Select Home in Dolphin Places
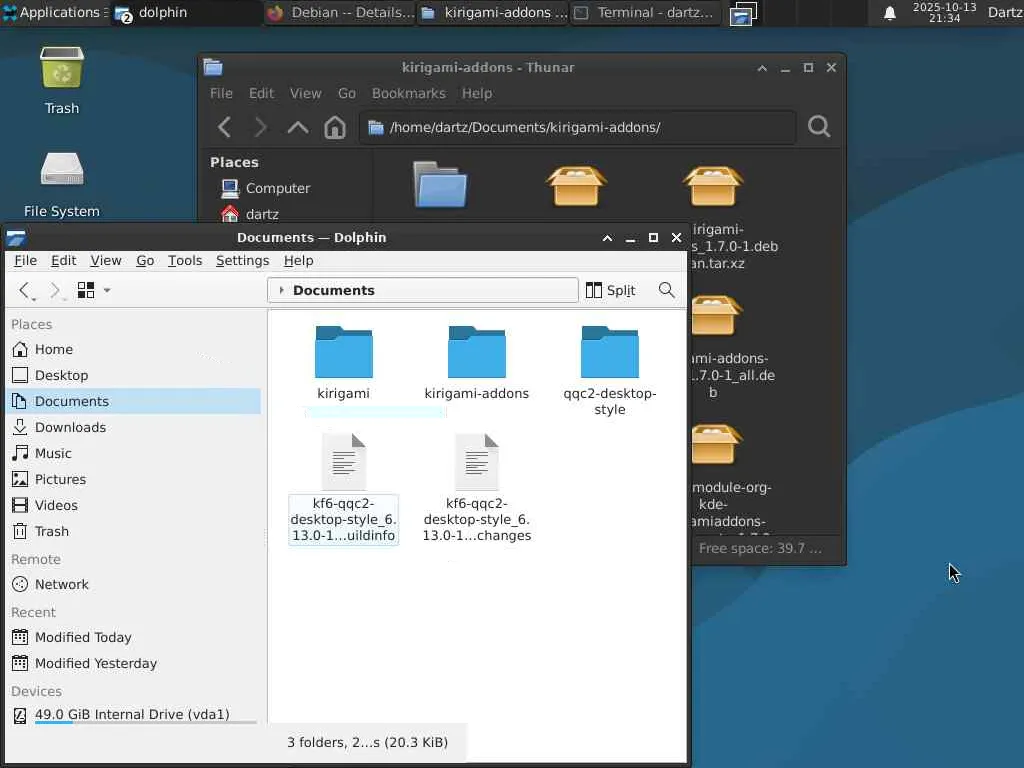The width and height of the screenshot is (1024, 768). tap(134, 349)
